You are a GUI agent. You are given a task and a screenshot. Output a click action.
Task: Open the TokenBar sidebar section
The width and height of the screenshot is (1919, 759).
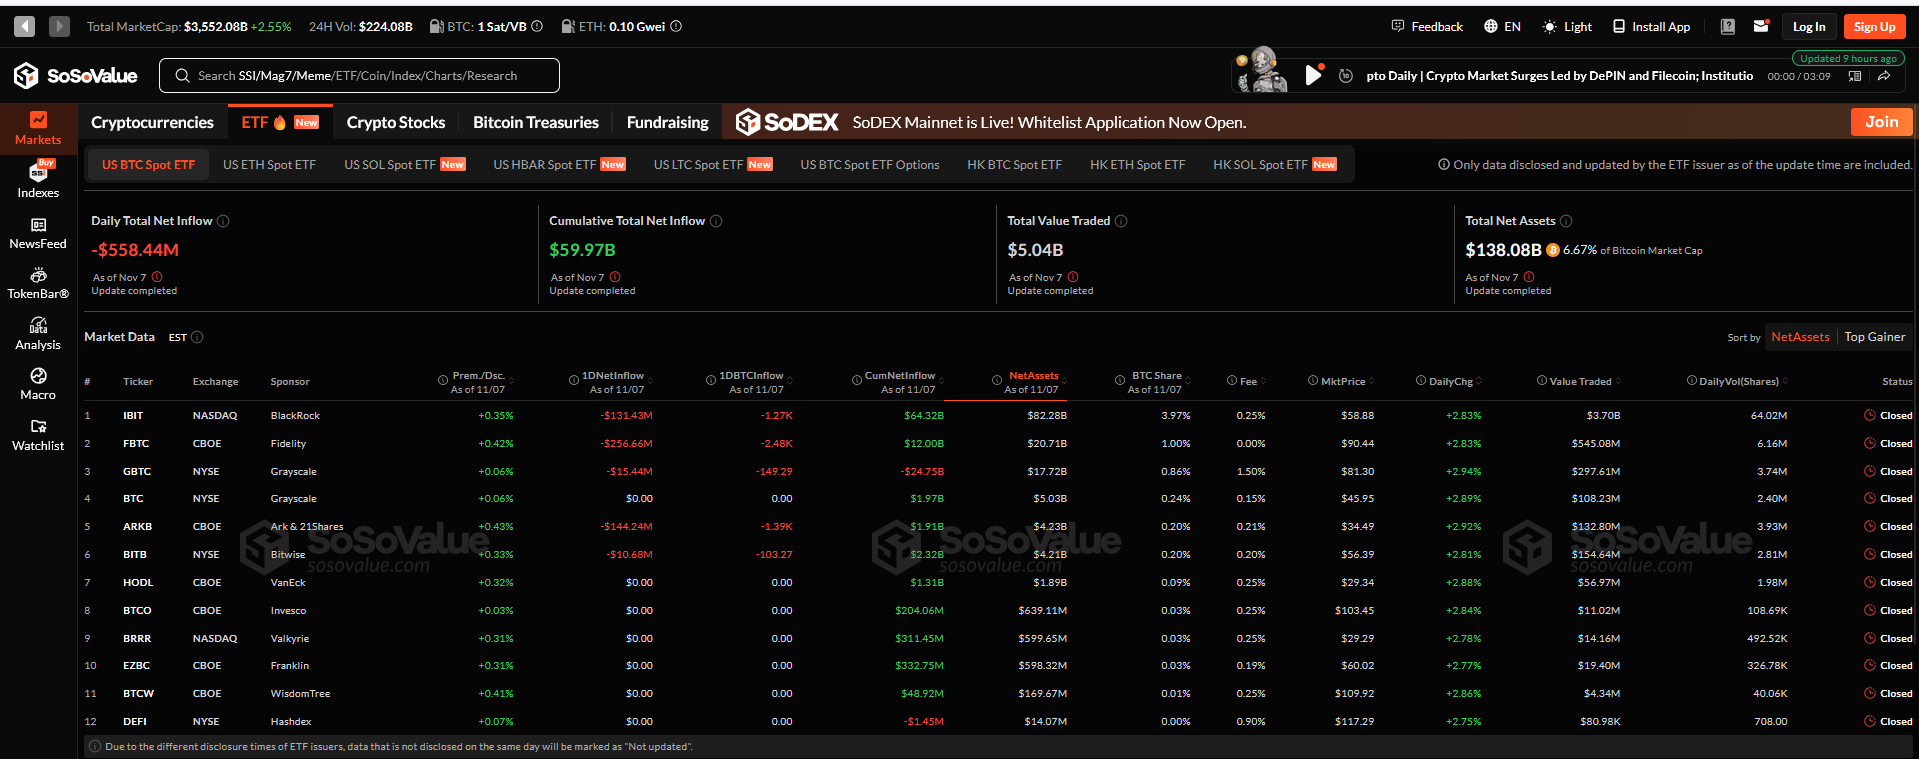(38, 283)
